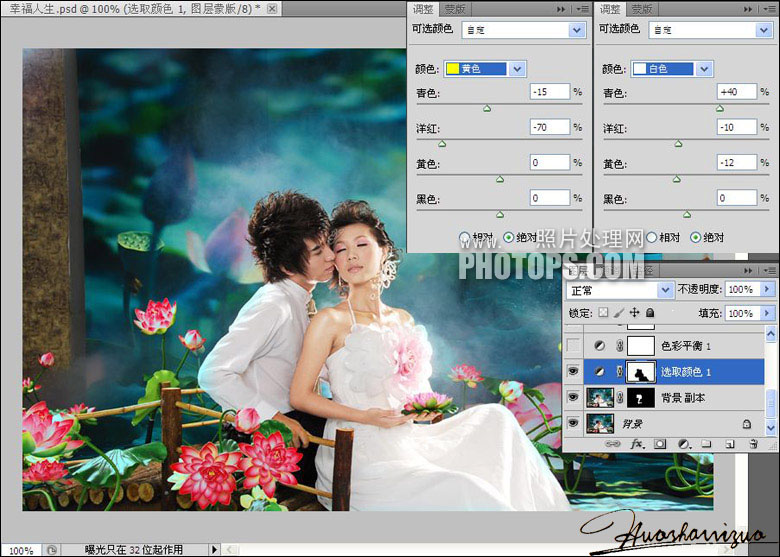Viewport: 780px width, 557px height.
Task: Click the padlock icon on the 背景 layer
Action: 747,424
